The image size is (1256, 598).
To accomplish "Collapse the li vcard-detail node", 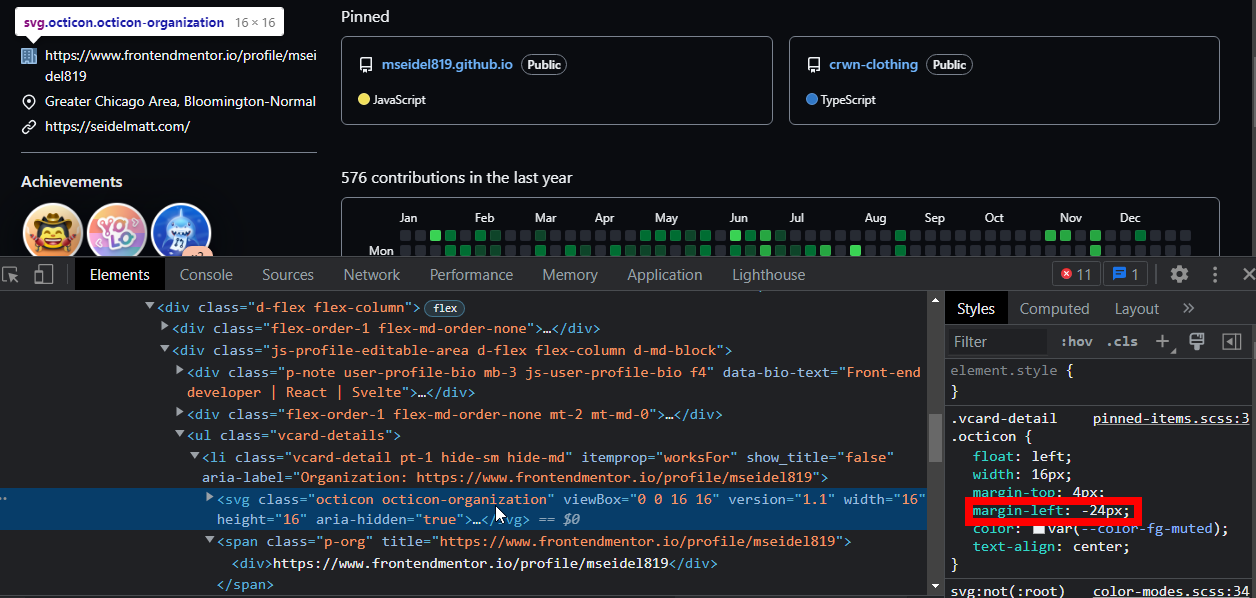I will [x=196, y=457].
